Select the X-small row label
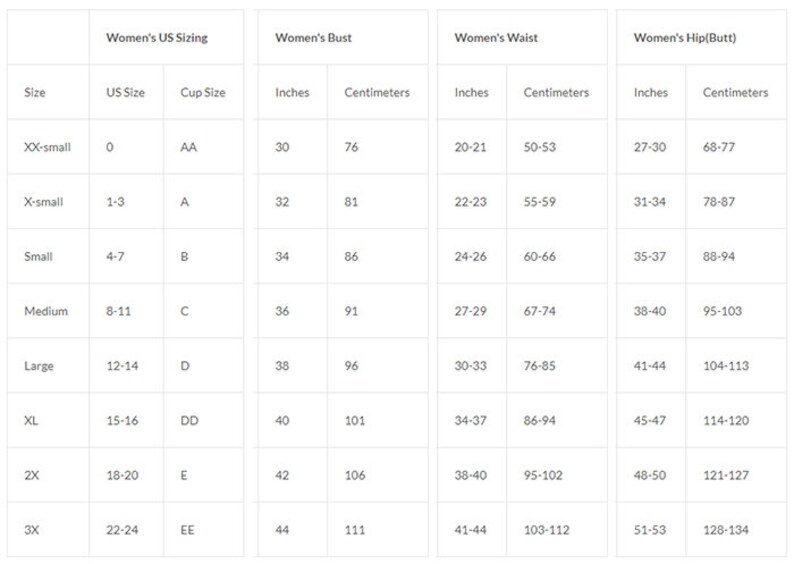Viewport: 794px width, 564px height. coord(43,202)
